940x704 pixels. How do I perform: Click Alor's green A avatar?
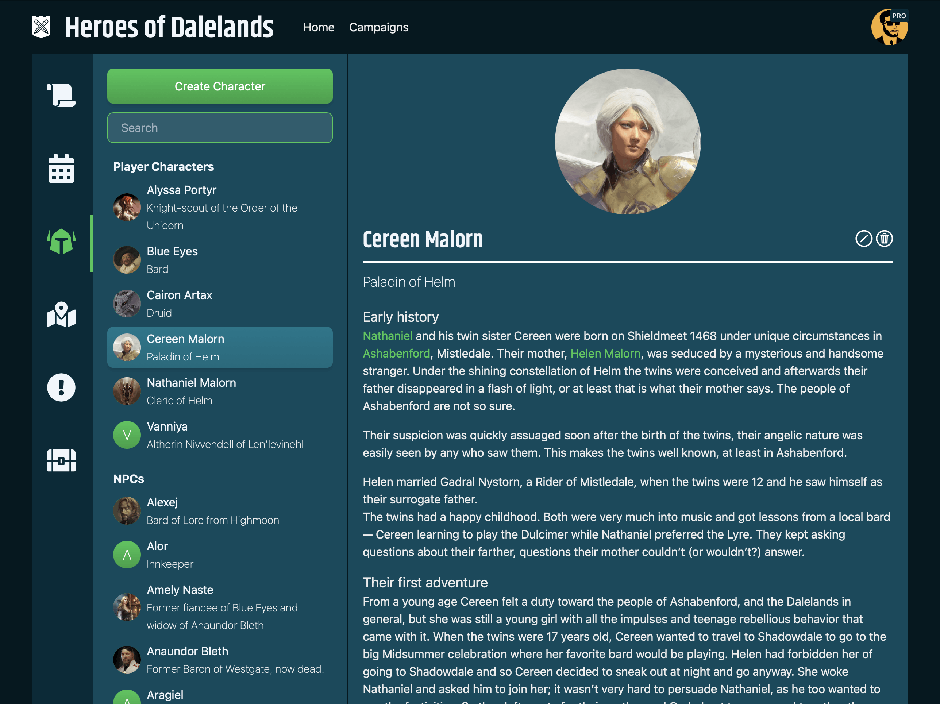click(126, 555)
